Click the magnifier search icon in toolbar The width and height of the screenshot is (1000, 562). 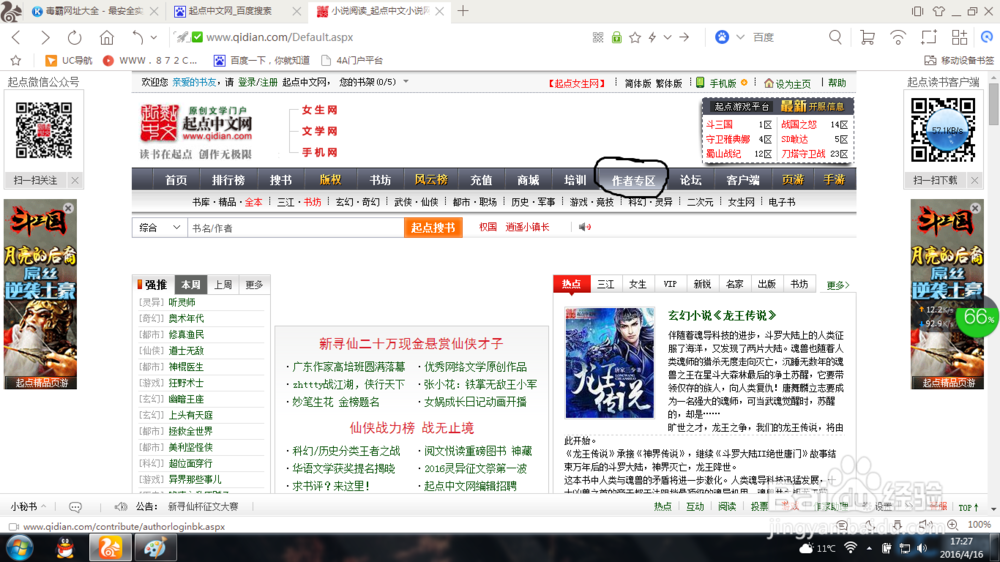coord(835,37)
